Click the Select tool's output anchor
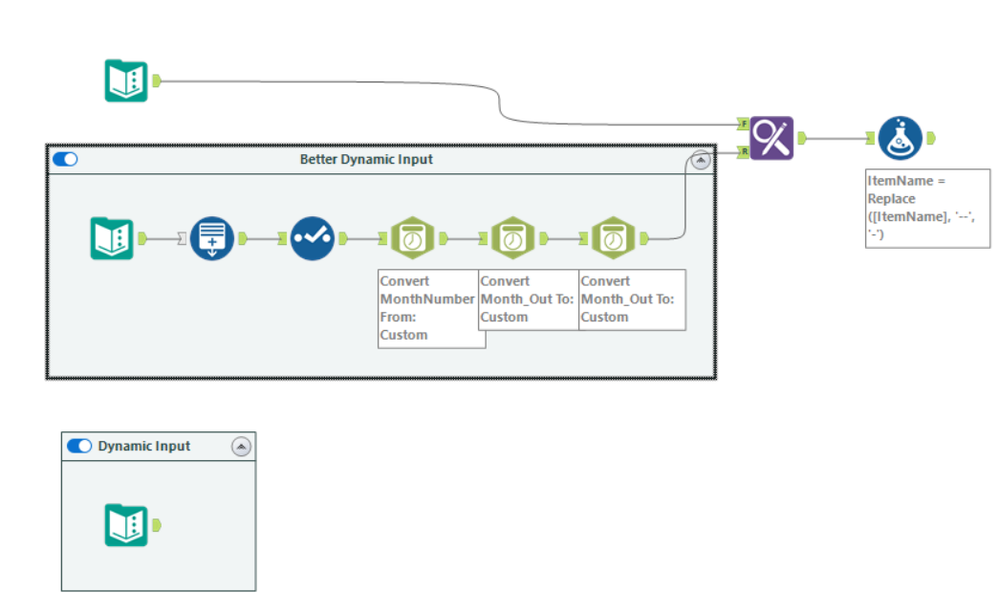 (x=343, y=238)
